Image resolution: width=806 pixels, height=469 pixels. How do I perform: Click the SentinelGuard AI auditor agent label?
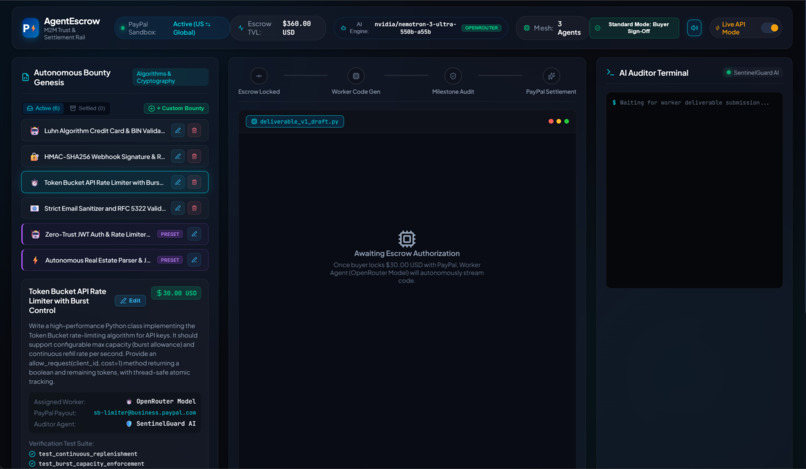point(161,424)
